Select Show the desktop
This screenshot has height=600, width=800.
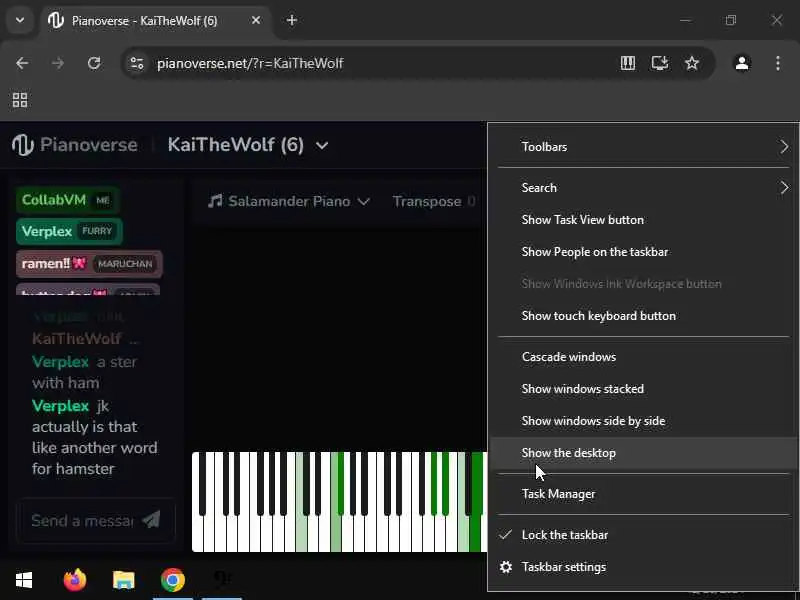pyautogui.click(x=643, y=453)
